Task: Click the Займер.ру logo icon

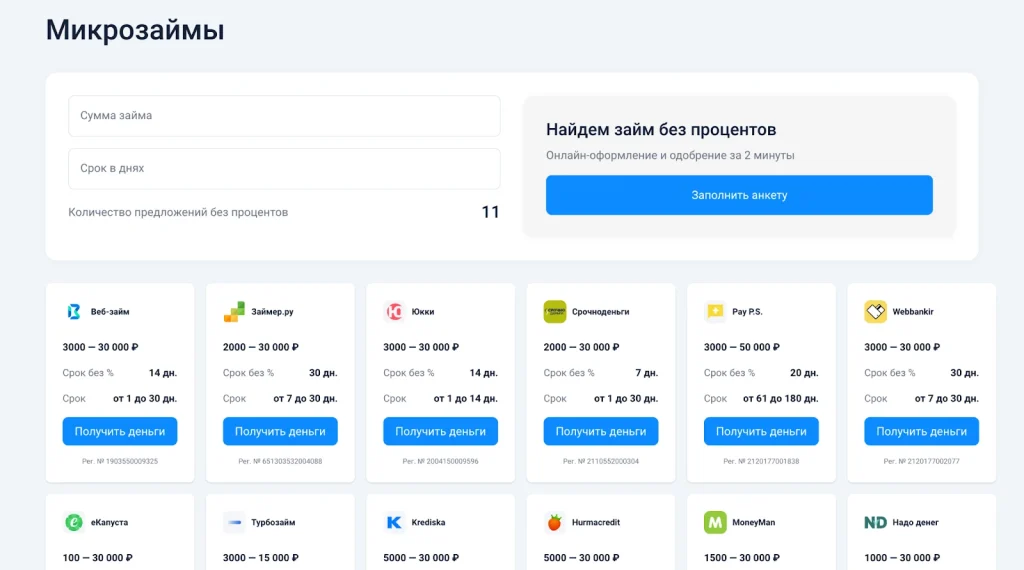Action: click(234, 311)
